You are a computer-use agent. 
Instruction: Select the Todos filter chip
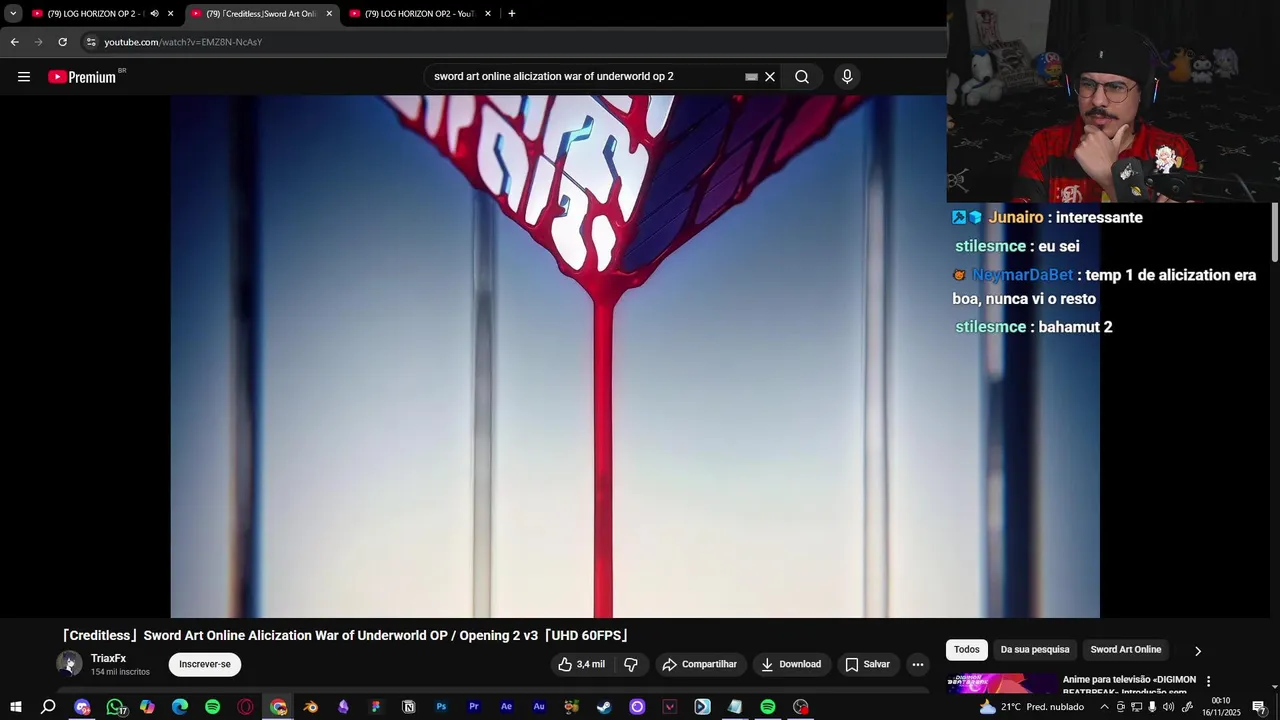967,650
